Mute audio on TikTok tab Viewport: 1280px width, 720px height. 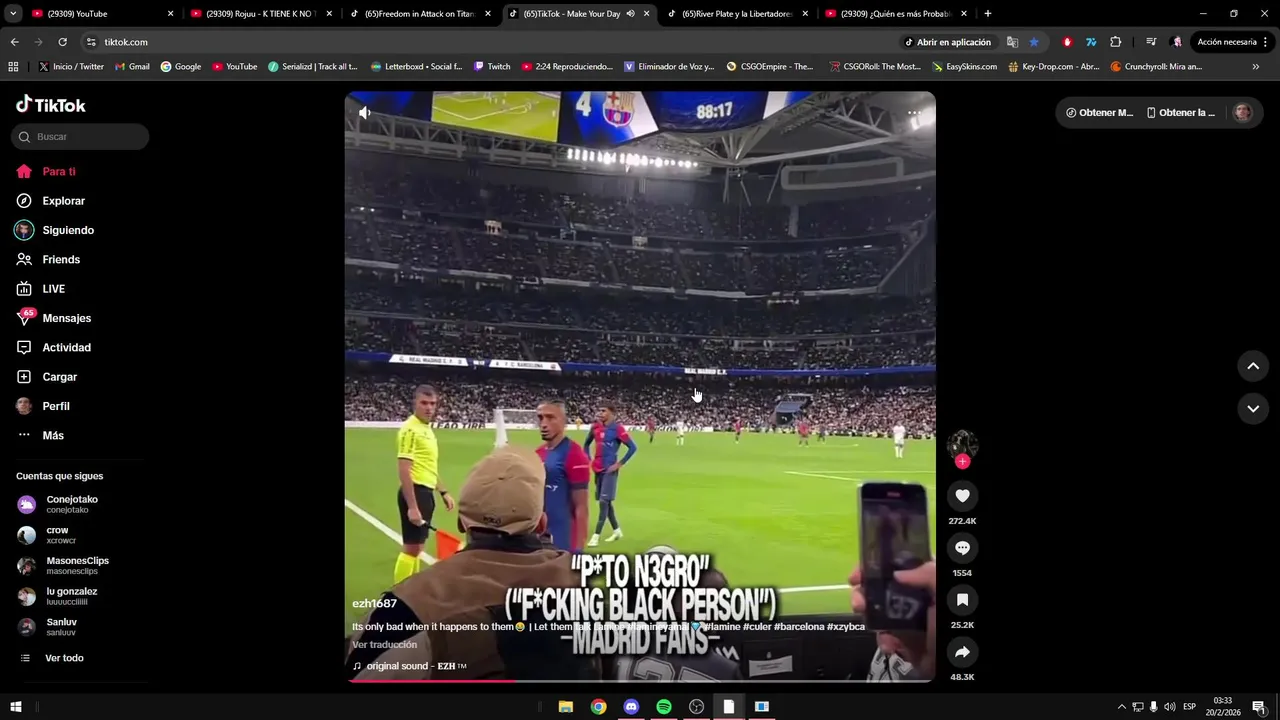tap(630, 14)
